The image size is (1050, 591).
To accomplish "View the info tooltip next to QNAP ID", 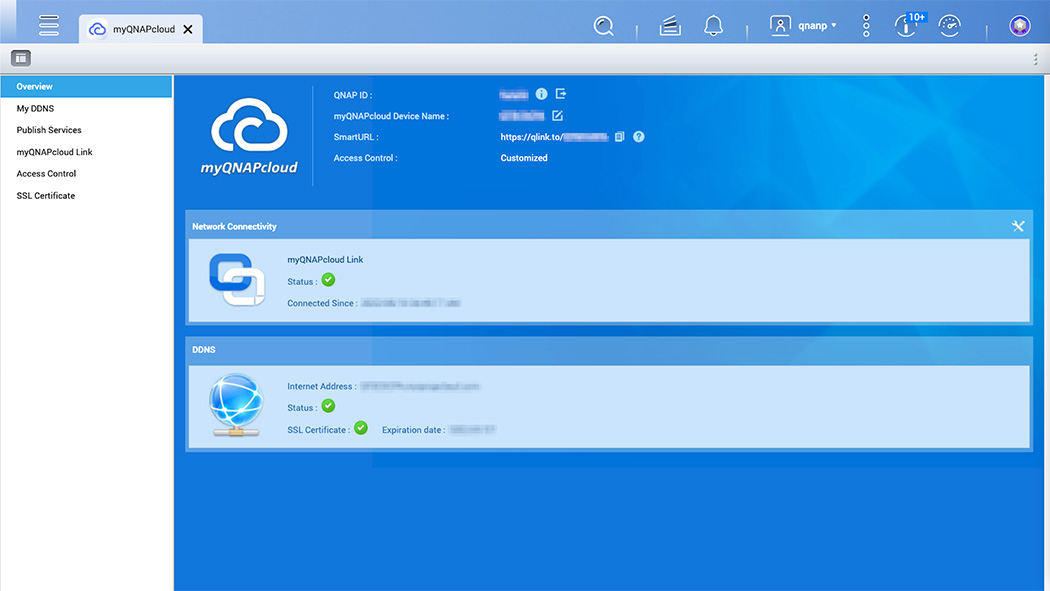I will (541, 93).
